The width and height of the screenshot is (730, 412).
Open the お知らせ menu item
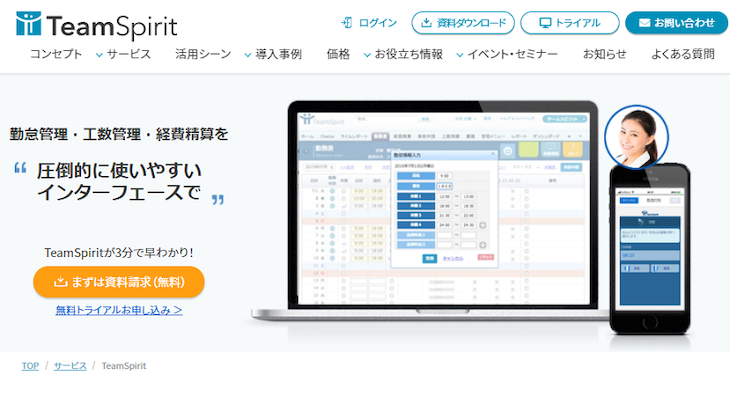pyautogui.click(x=605, y=54)
